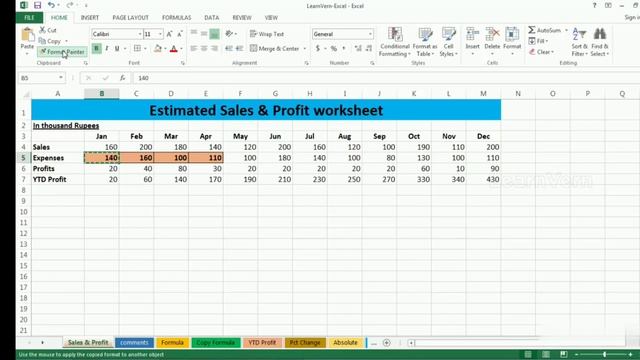Screen dimensions: 640x360
Task: Open the FILE tab
Action: tap(29, 18)
